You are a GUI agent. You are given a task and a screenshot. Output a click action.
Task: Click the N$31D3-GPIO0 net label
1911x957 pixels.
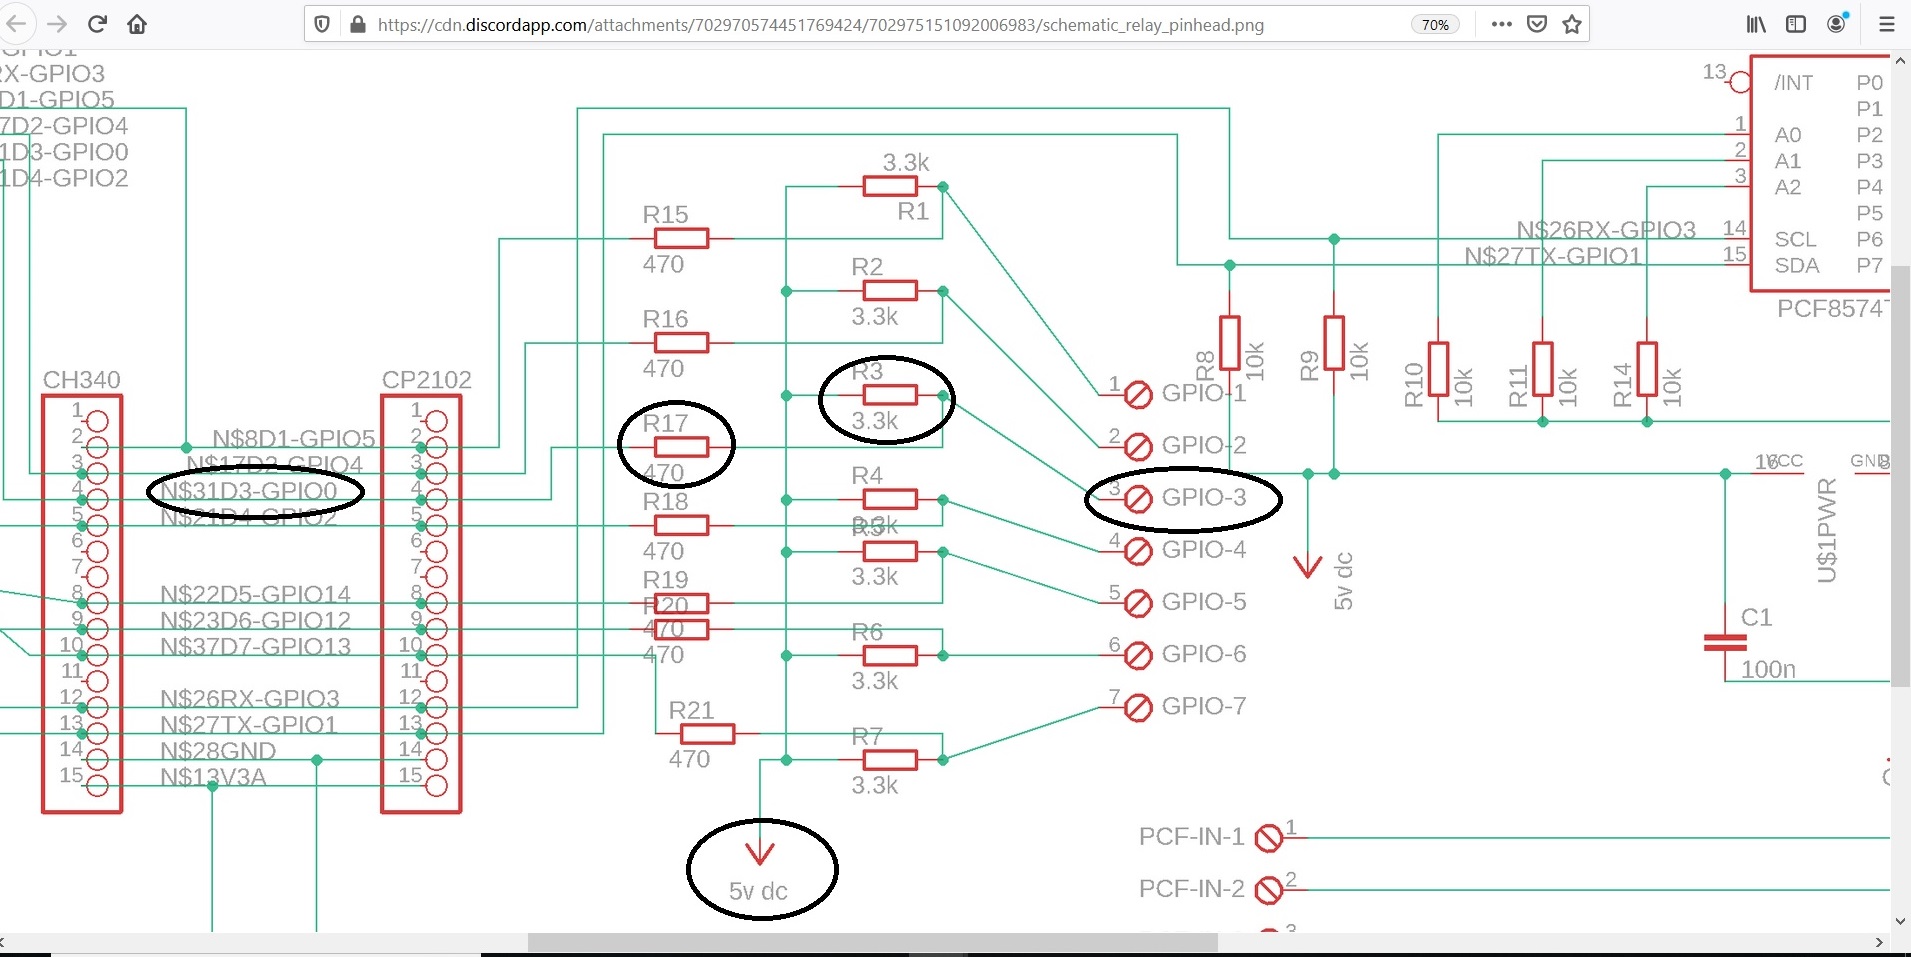pos(249,491)
